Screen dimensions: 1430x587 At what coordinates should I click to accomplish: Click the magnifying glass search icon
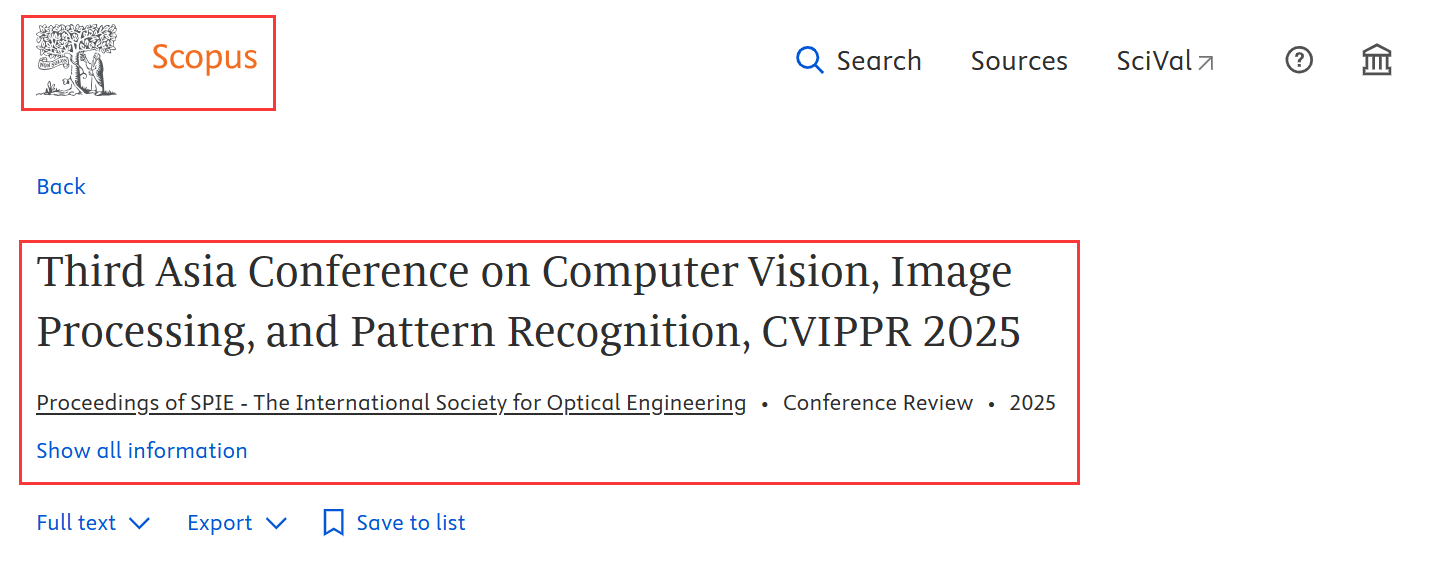809,61
